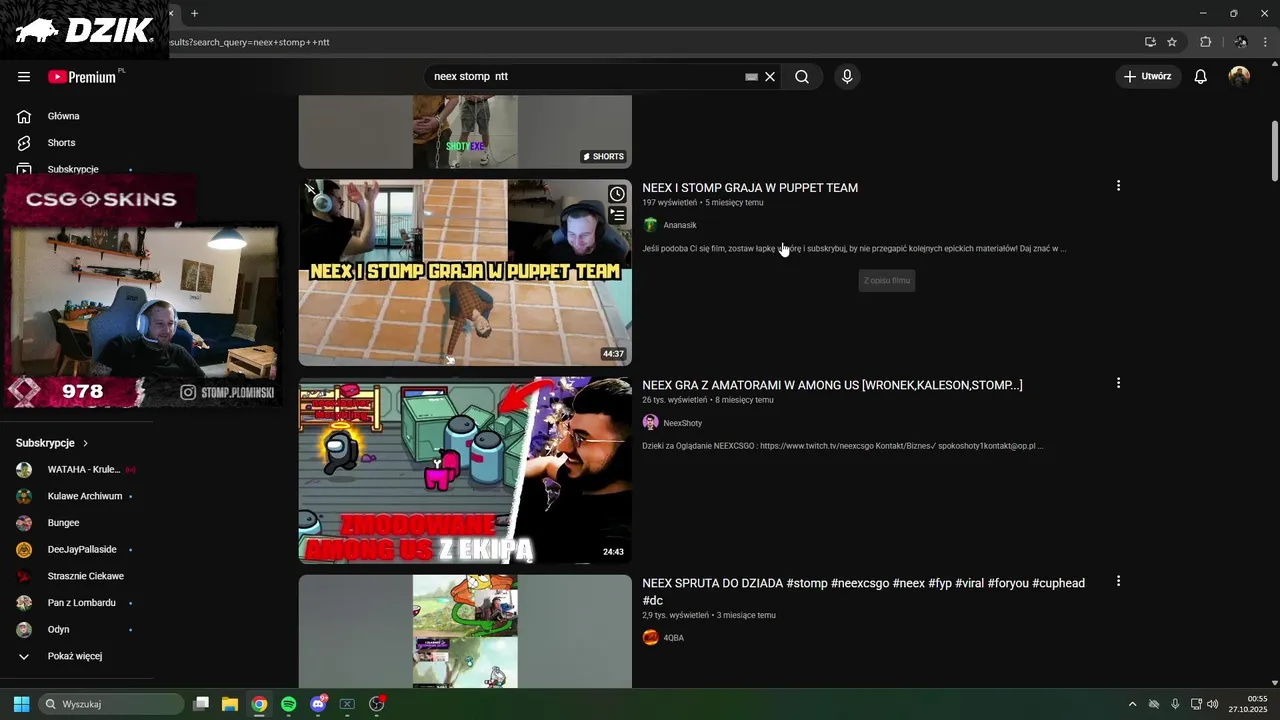This screenshot has height=720, width=1280.
Task: Click the page vertical scrollbar thumb
Action: [x=1275, y=150]
